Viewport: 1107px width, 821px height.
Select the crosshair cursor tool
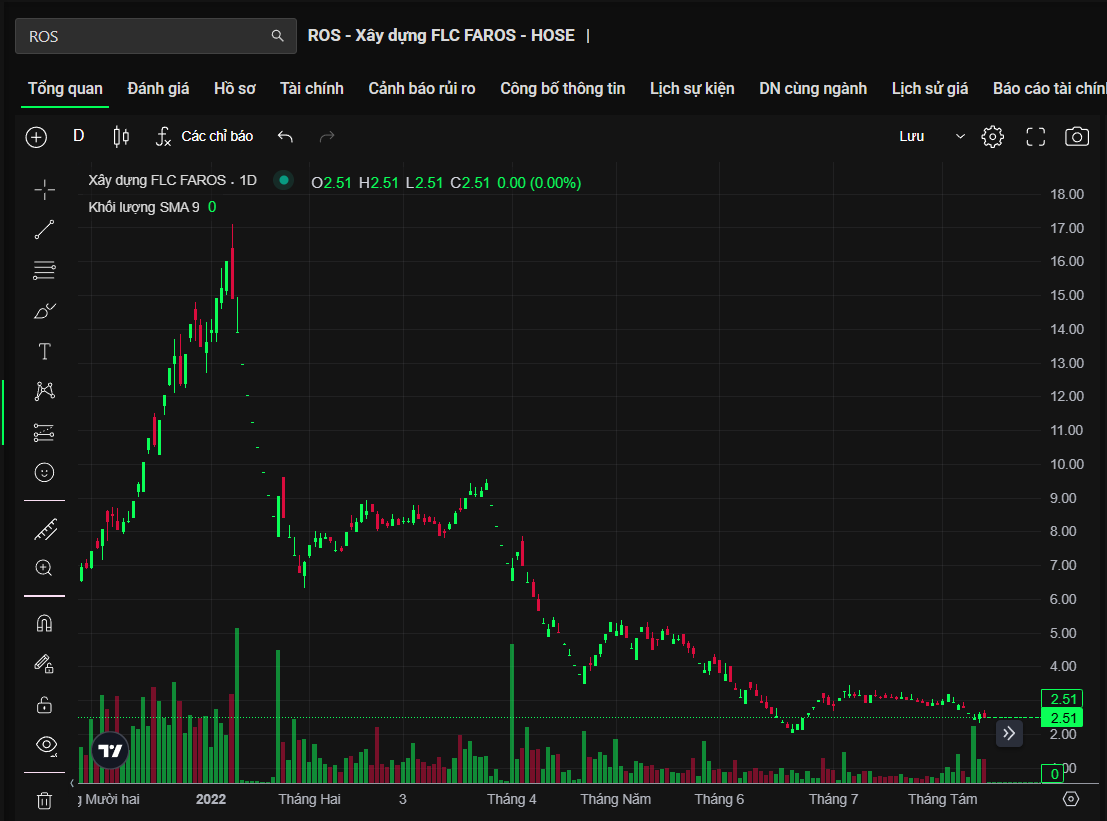coord(44,190)
